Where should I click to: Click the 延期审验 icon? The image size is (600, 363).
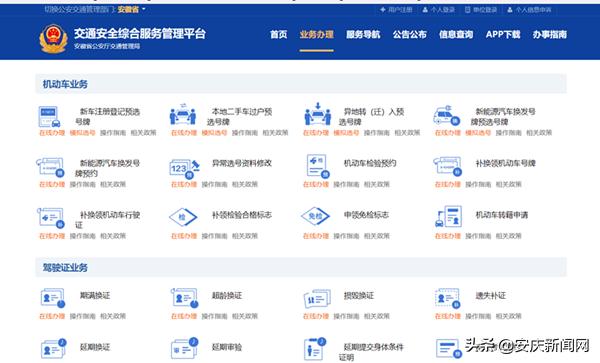click(184, 348)
